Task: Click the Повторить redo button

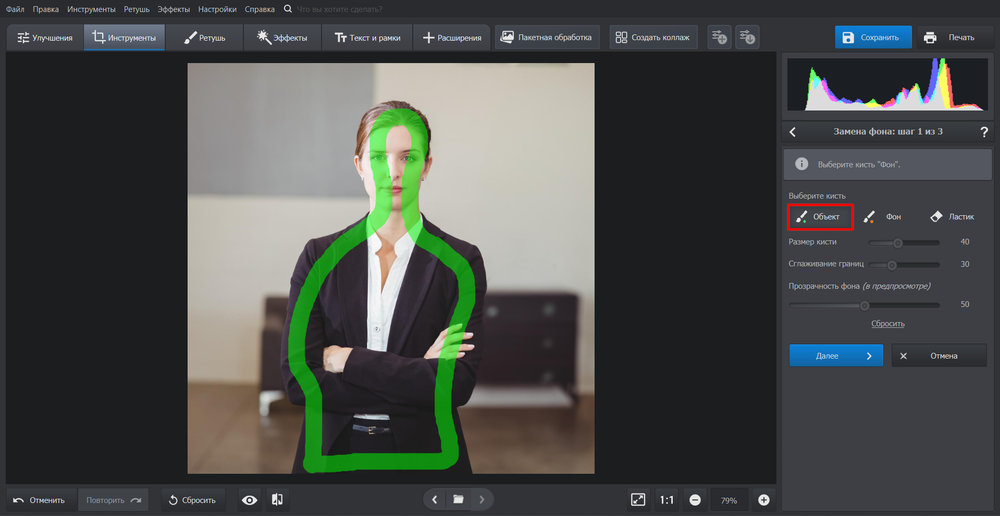Action: point(114,500)
